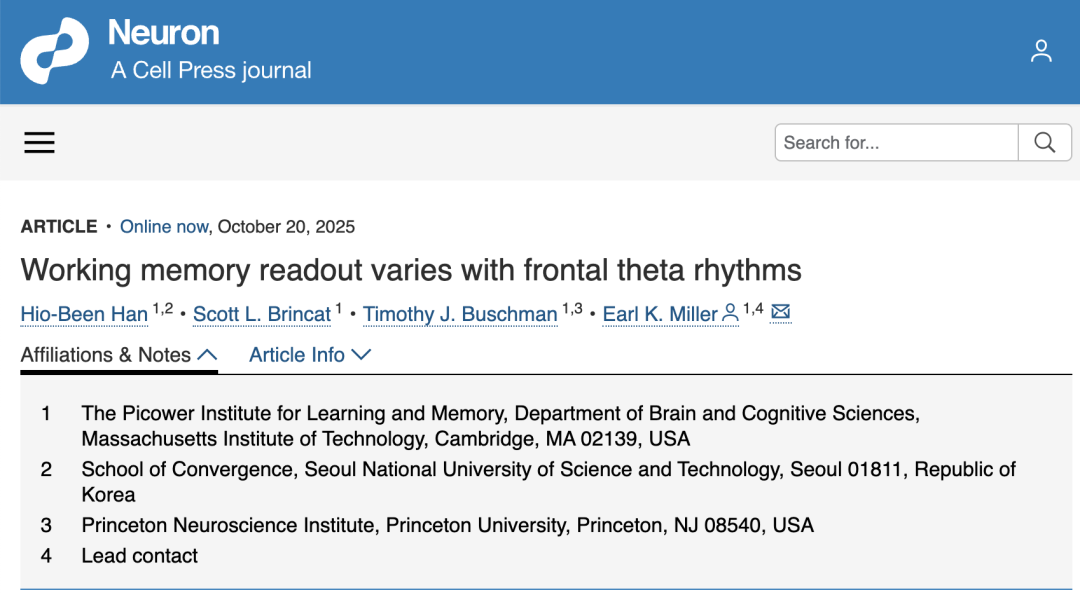Click the email envelope icon beside Earl K. Miller
Viewport: 1080px width, 595px height.
click(x=780, y=312)
